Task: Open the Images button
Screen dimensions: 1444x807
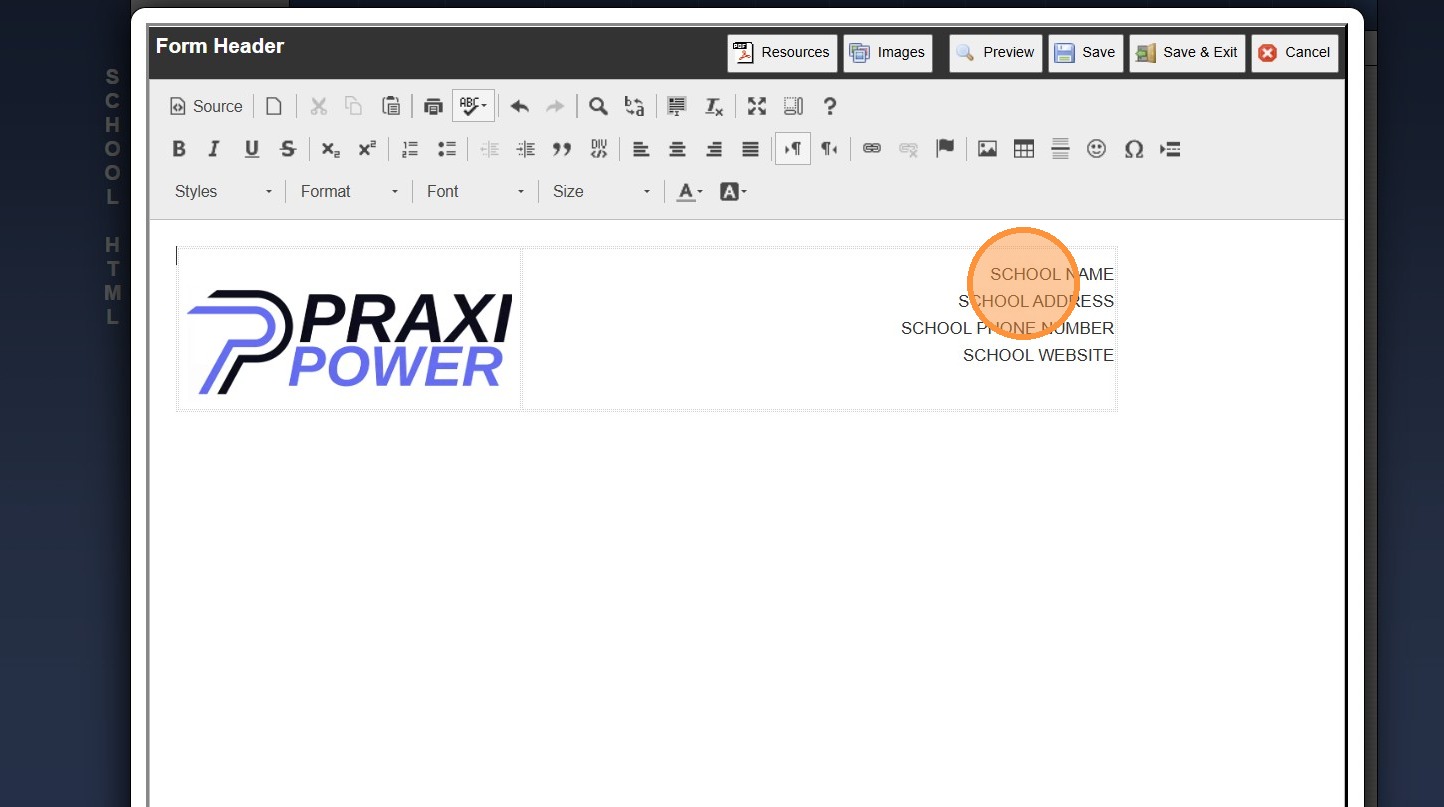Action: coord(888,53)
